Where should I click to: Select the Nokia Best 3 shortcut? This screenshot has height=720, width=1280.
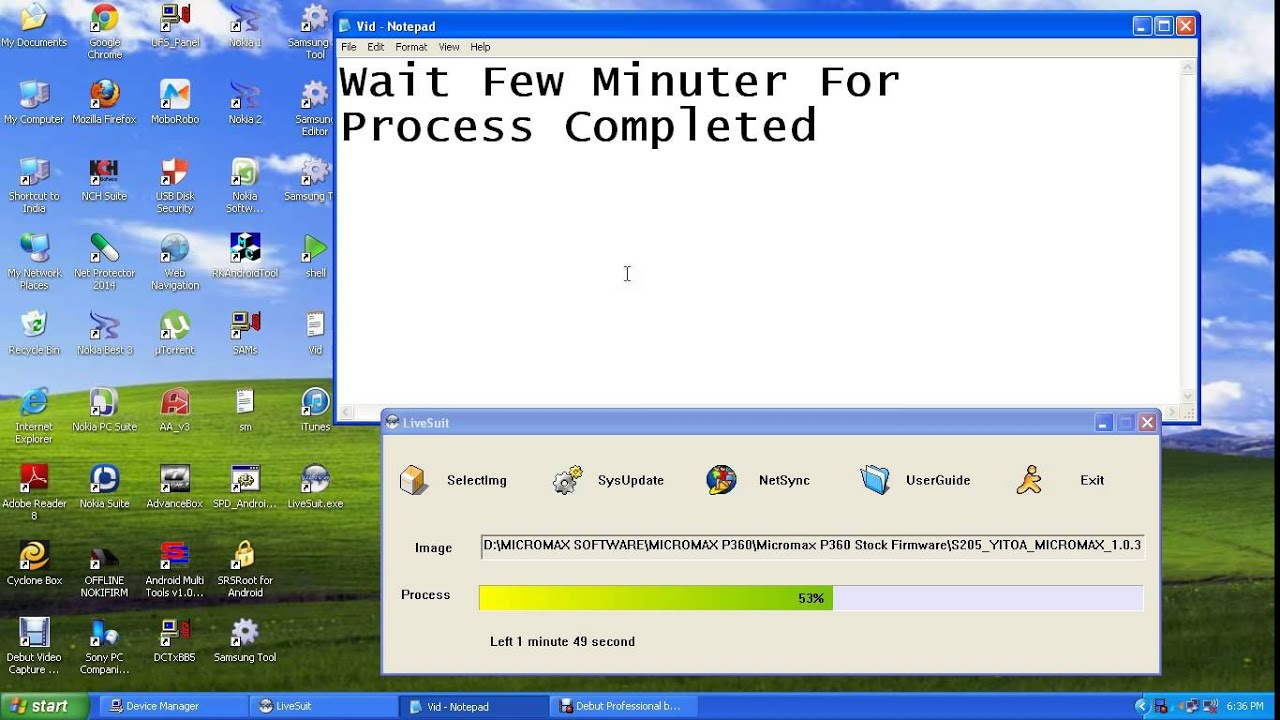point(104,333)
